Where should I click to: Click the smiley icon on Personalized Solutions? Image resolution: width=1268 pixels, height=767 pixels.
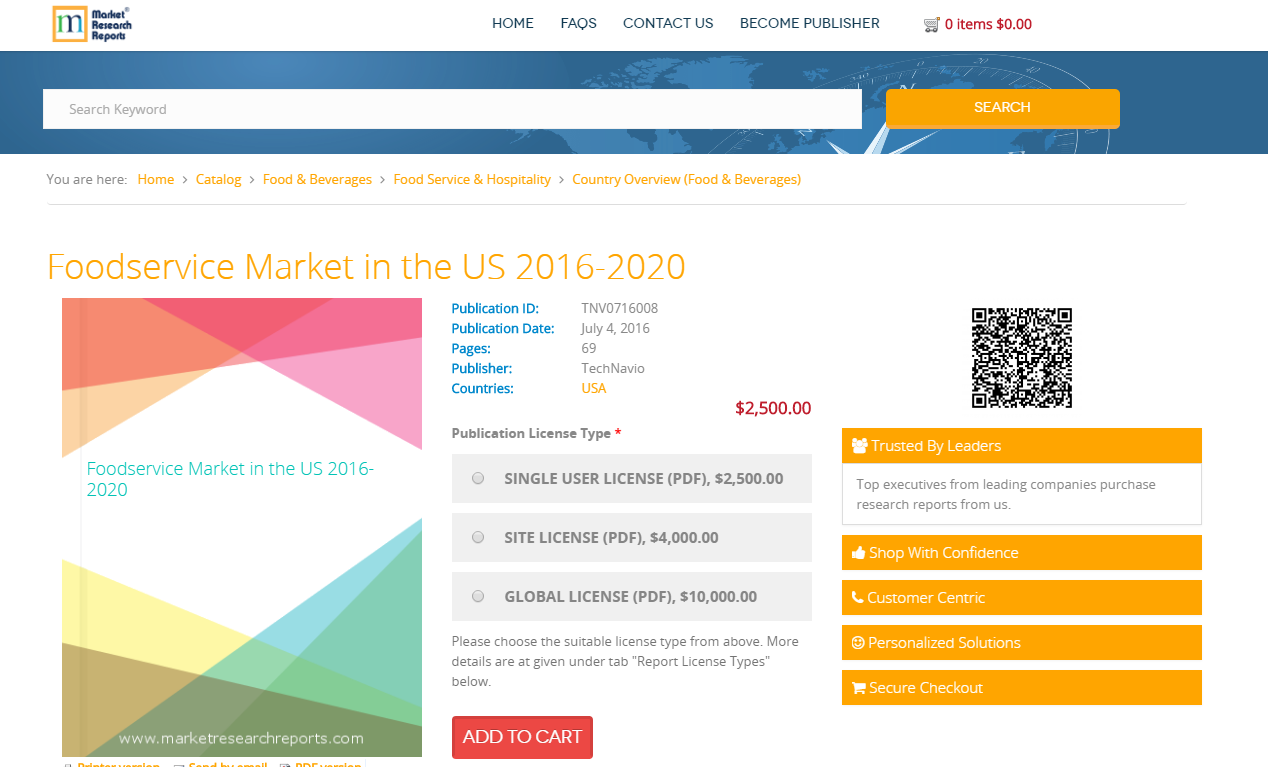tap(857, 642)
